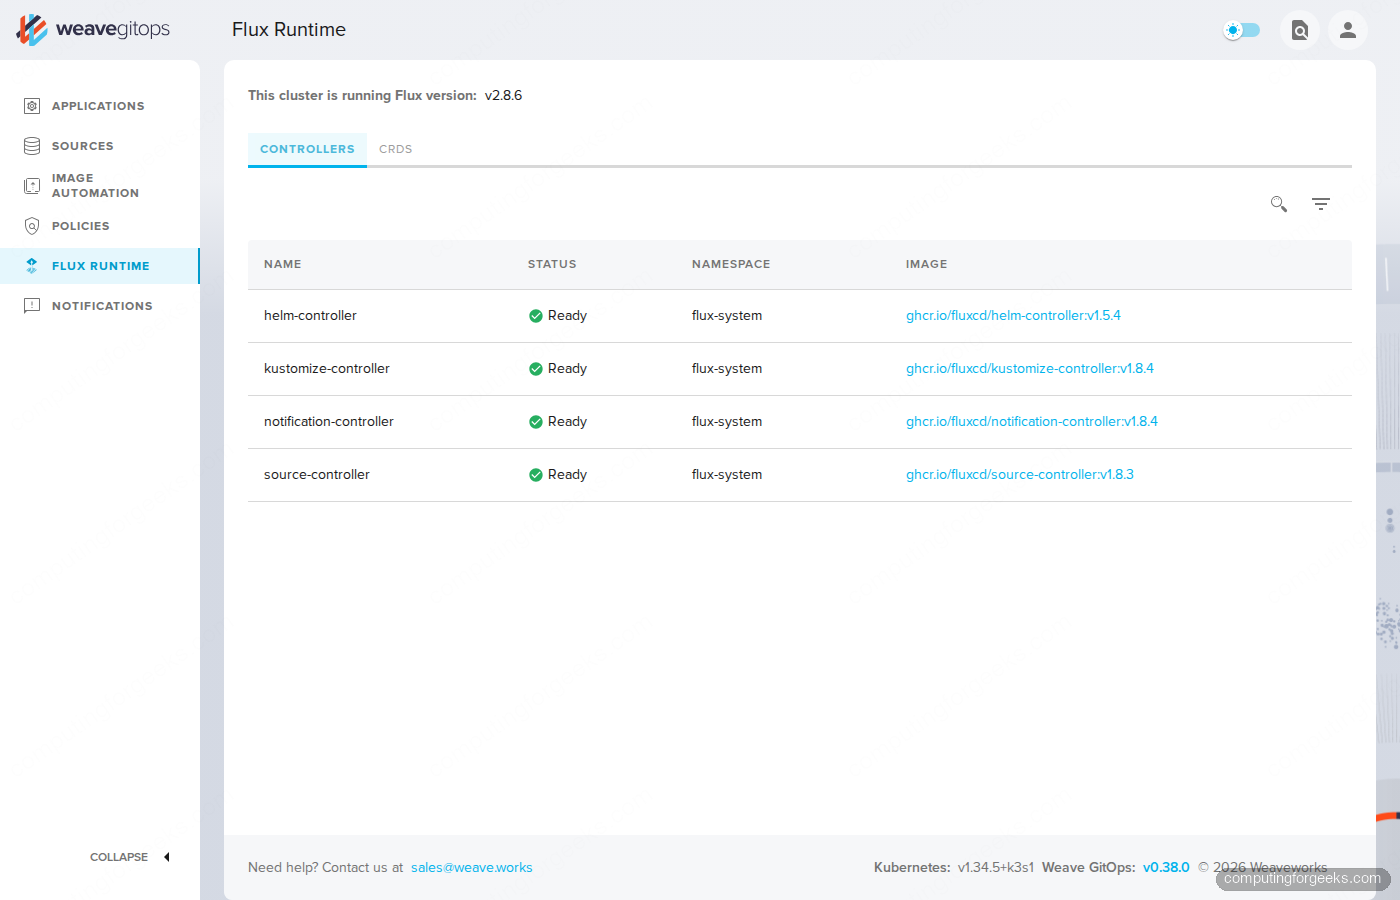Click source-controller Ready status checkmark
1400x900 pixels.
click(536, 475)
